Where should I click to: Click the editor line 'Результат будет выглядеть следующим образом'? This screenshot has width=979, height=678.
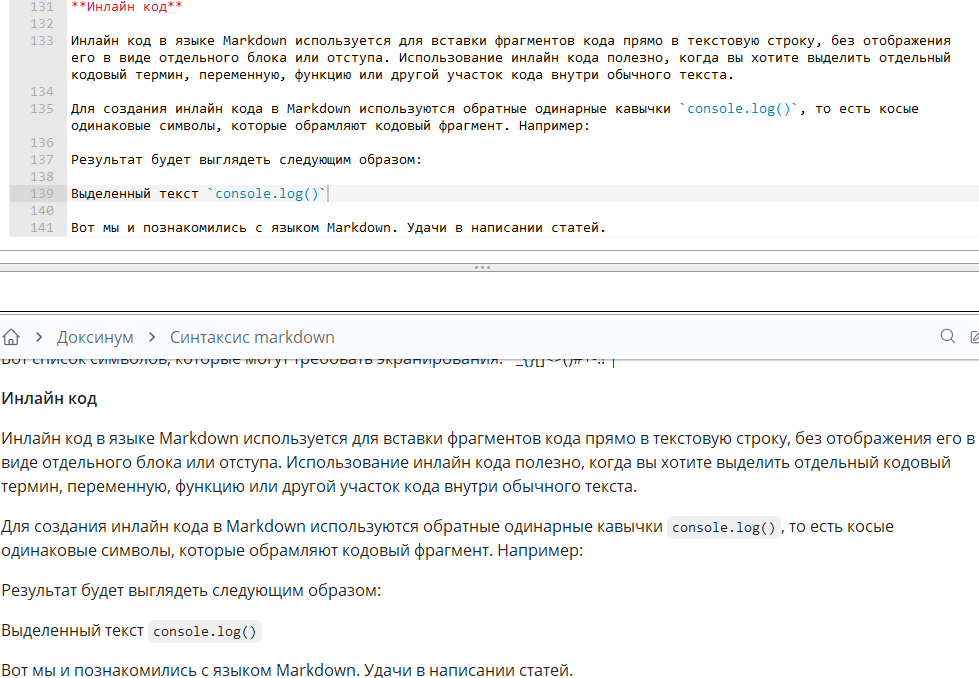tap(246, 160)
